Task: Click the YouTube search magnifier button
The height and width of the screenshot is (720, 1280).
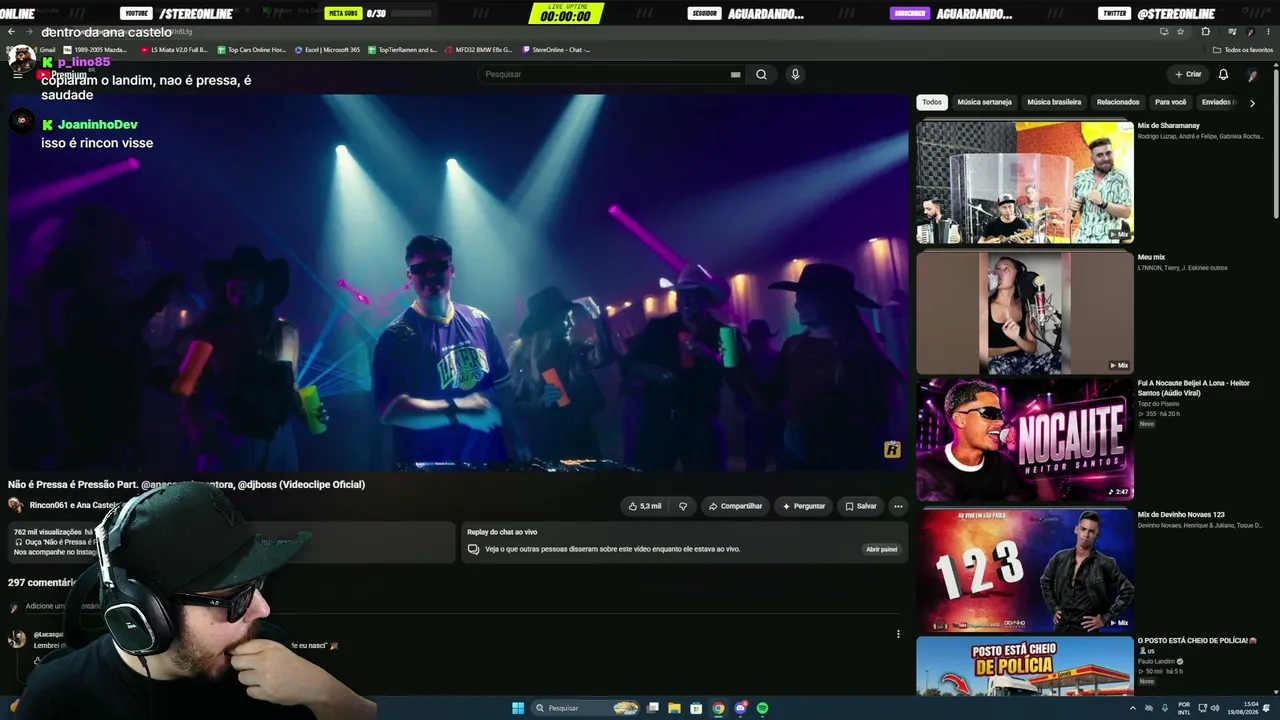Action: tap(761, 74)
